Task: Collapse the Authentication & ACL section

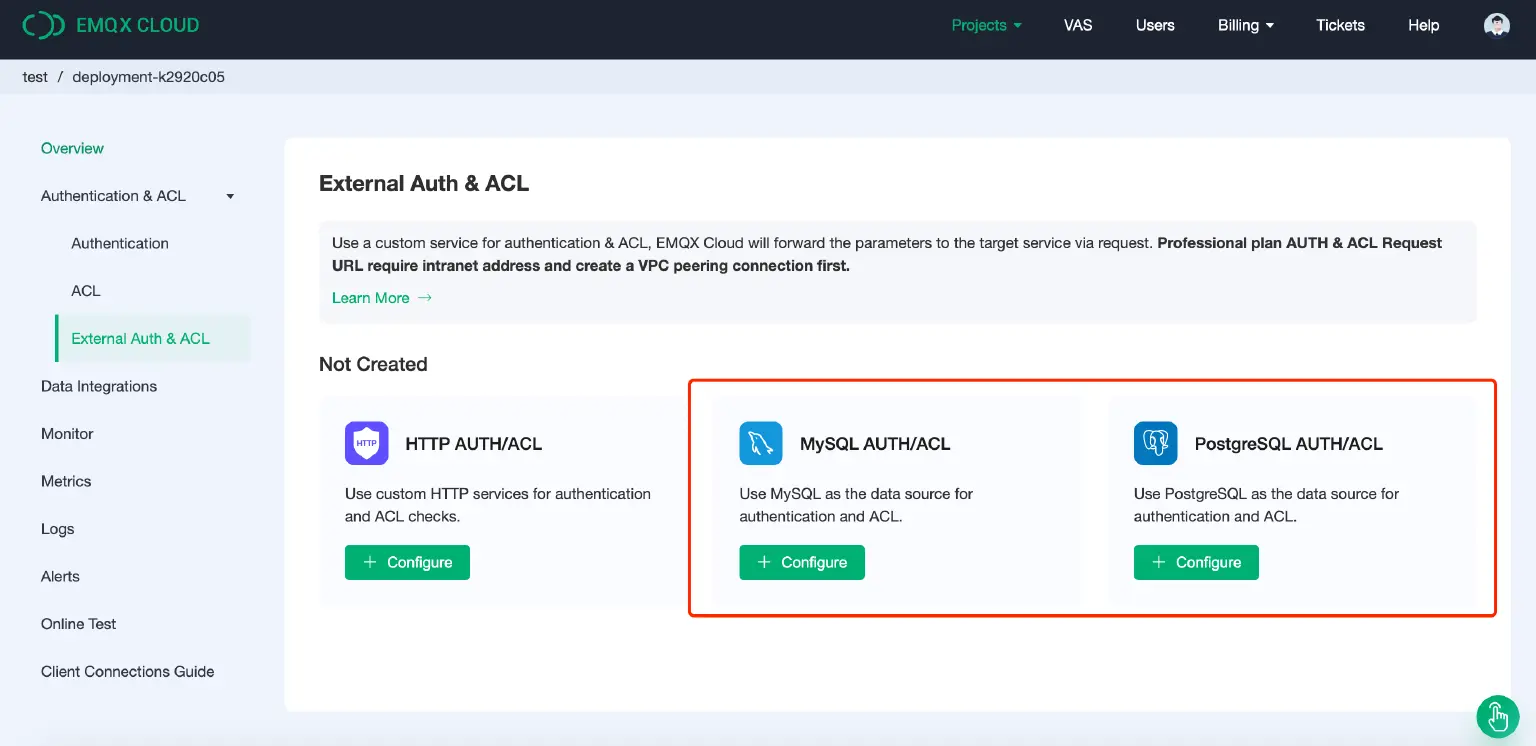Action: (229, 196)
